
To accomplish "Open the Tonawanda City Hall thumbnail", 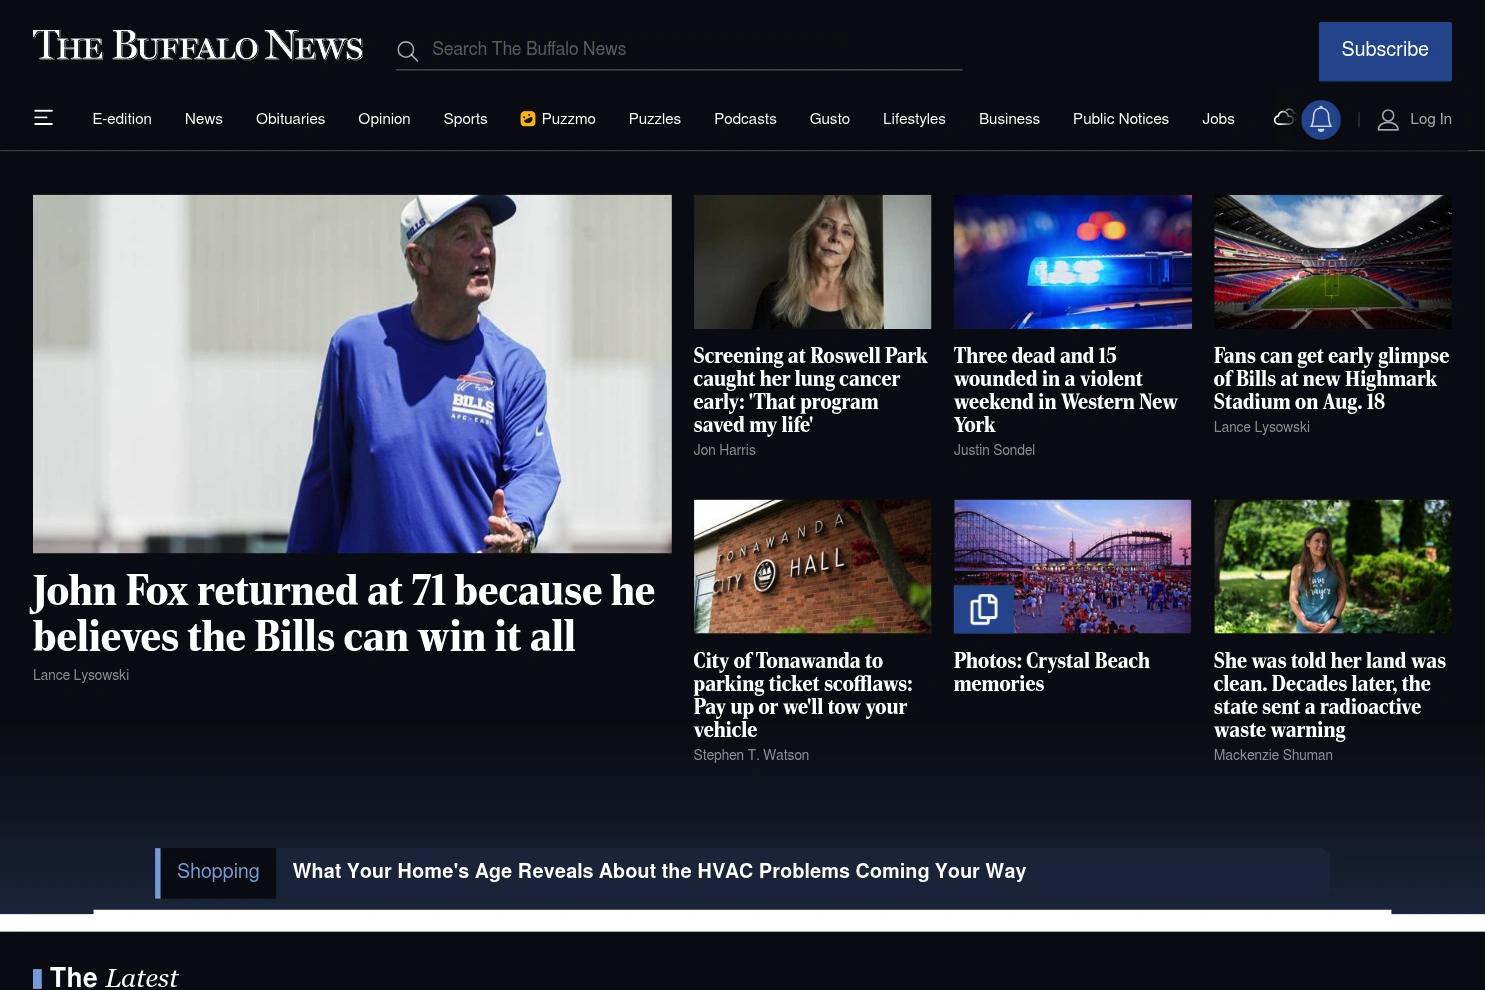I will click(x=812, y=567).
